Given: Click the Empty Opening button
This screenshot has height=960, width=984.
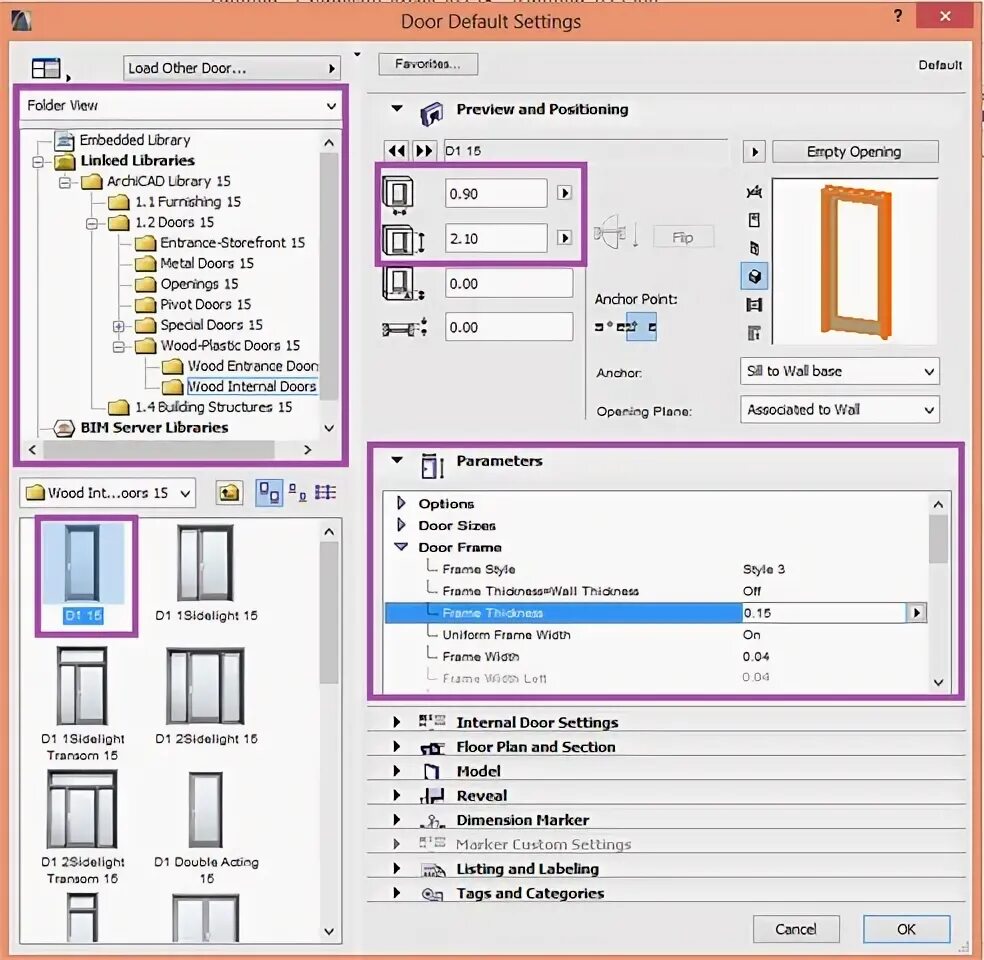Looking at the screenshot, I should pyautogui.click(x=855, y=152).
